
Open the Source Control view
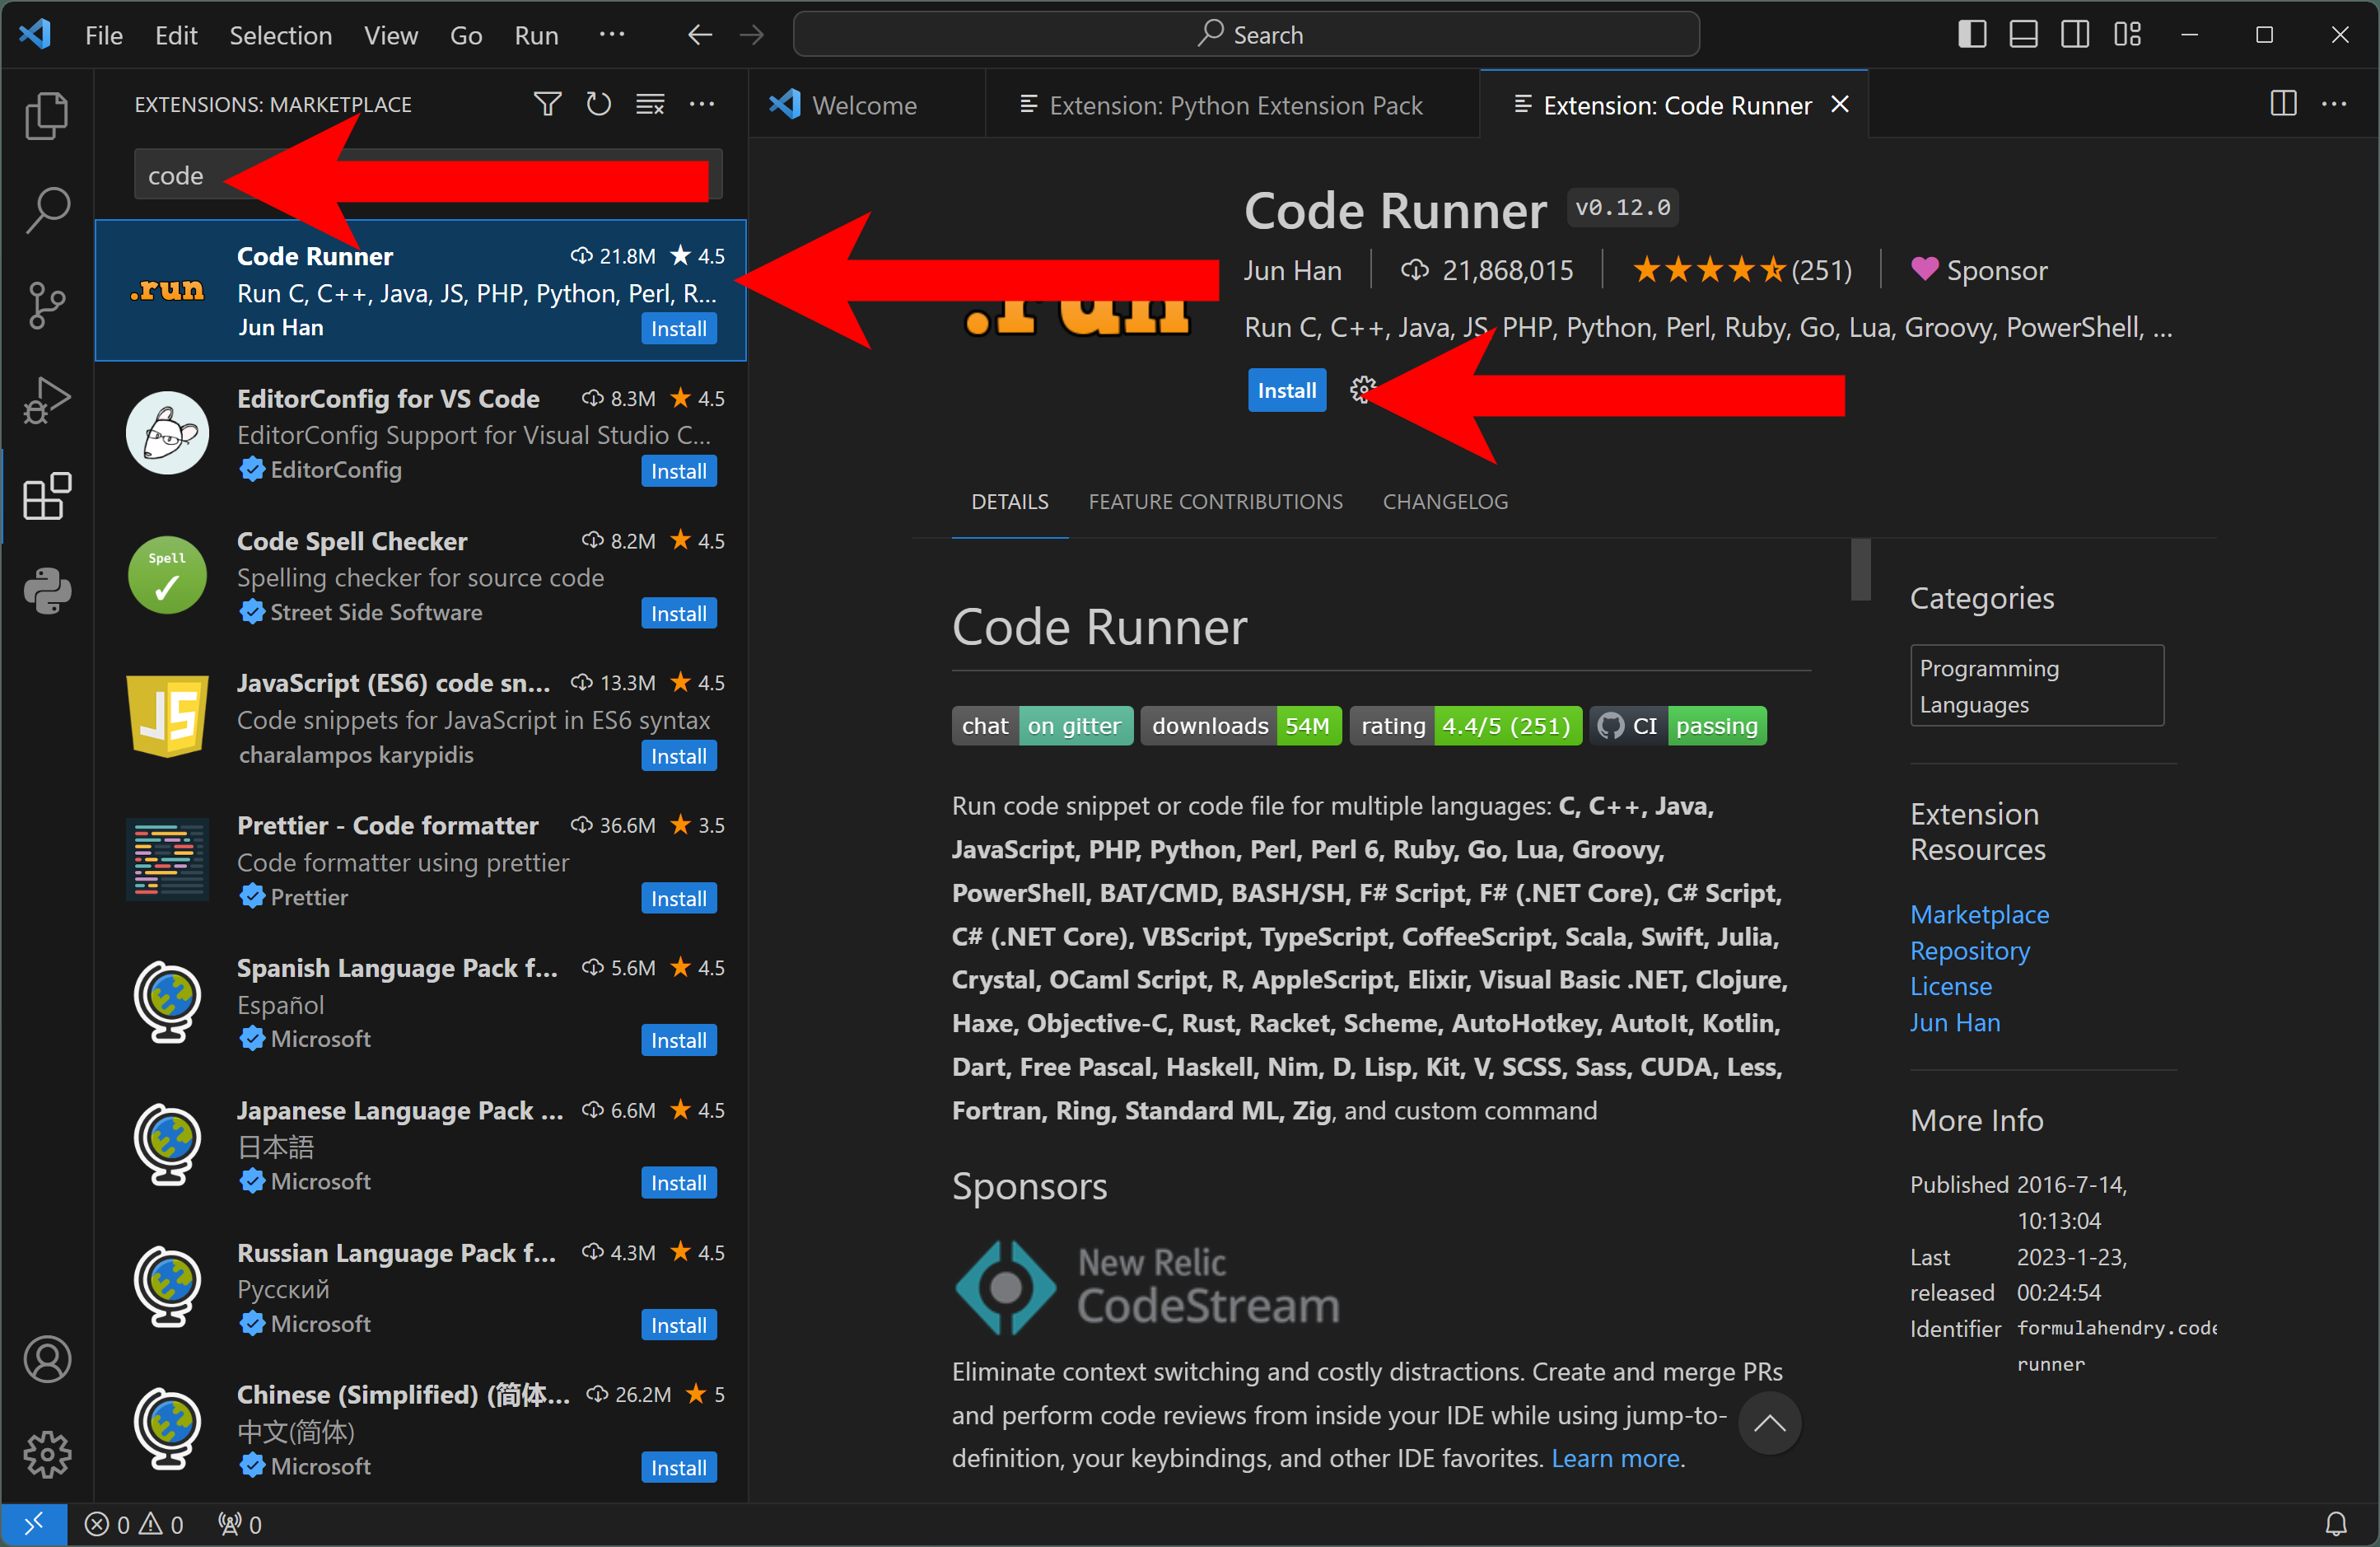coord(47,306)
